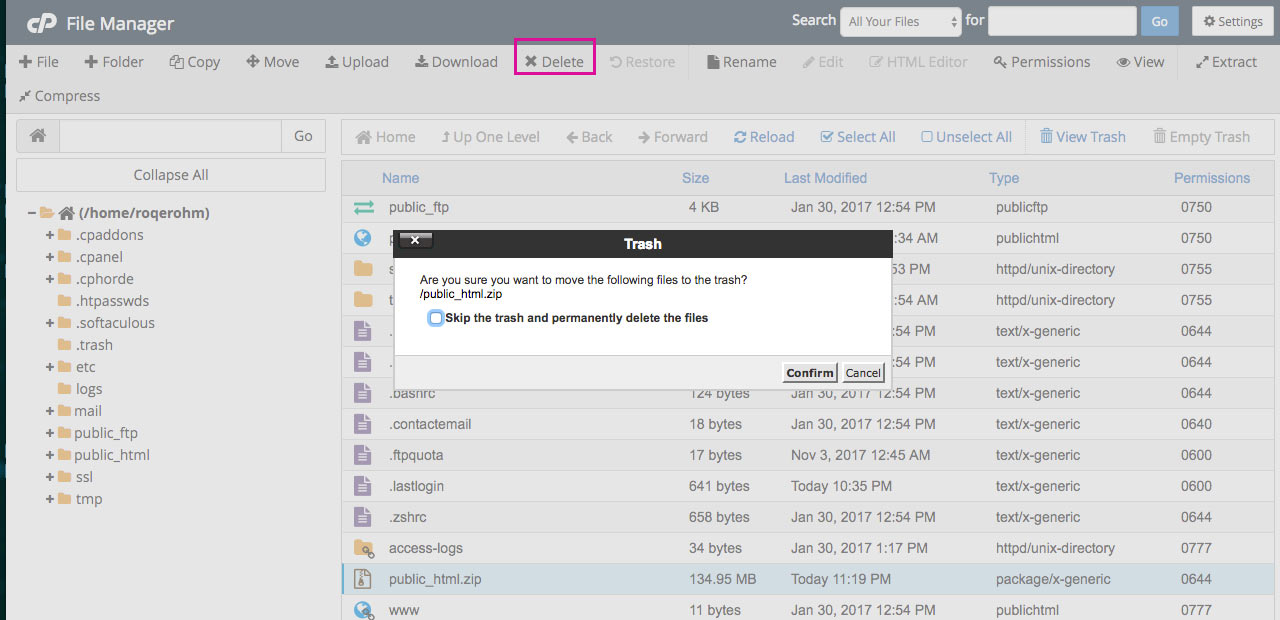
Task: Click Select All files
Action: coord(858,137)
